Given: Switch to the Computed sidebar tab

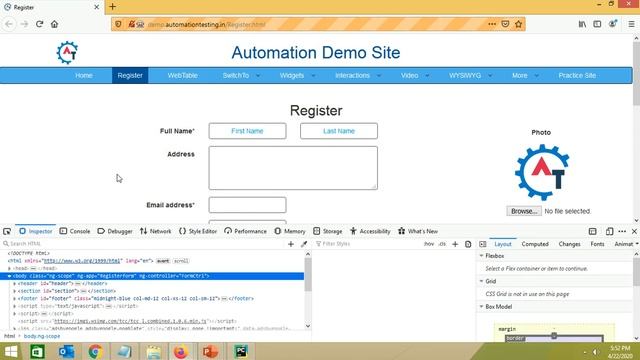Looking at the screenshot, I should 535,244.
